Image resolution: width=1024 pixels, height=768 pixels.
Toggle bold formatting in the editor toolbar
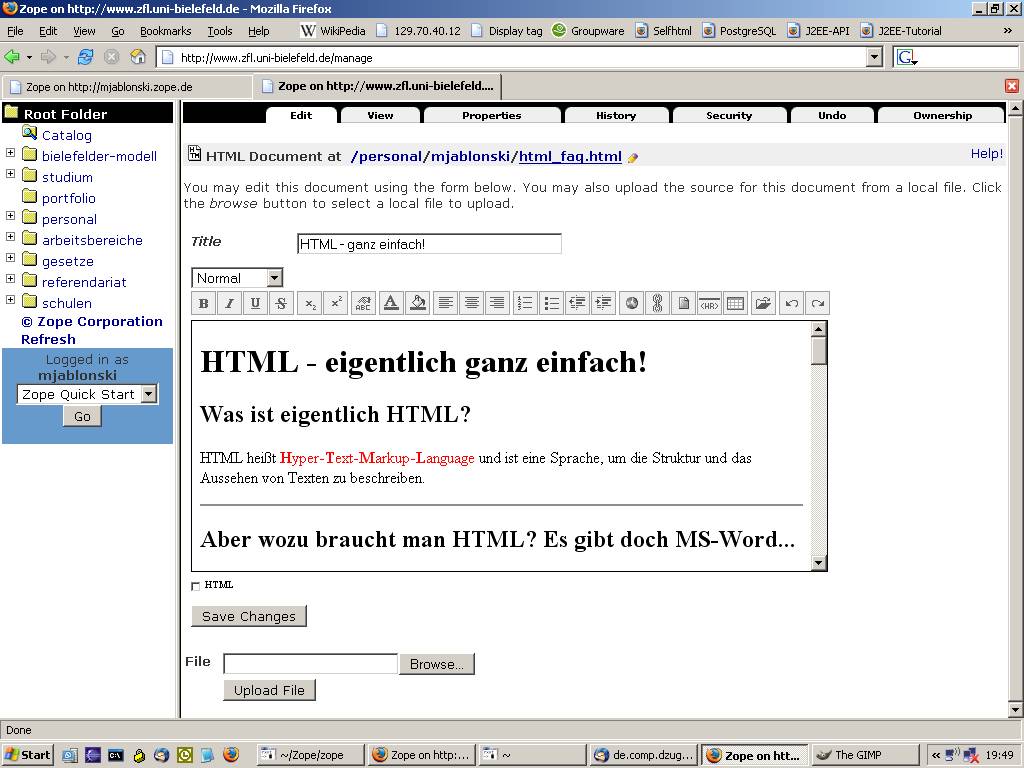(x=203, y=304)
